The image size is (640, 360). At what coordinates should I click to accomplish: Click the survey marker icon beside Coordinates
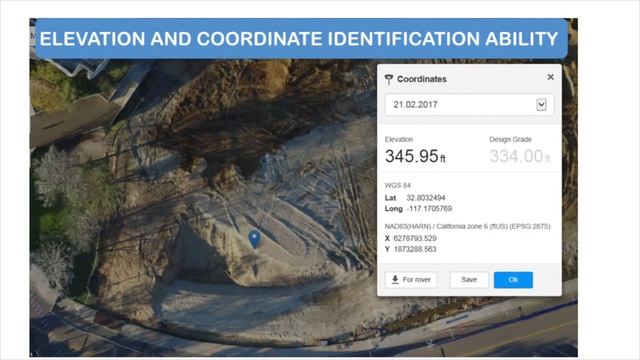pos(389,79)
